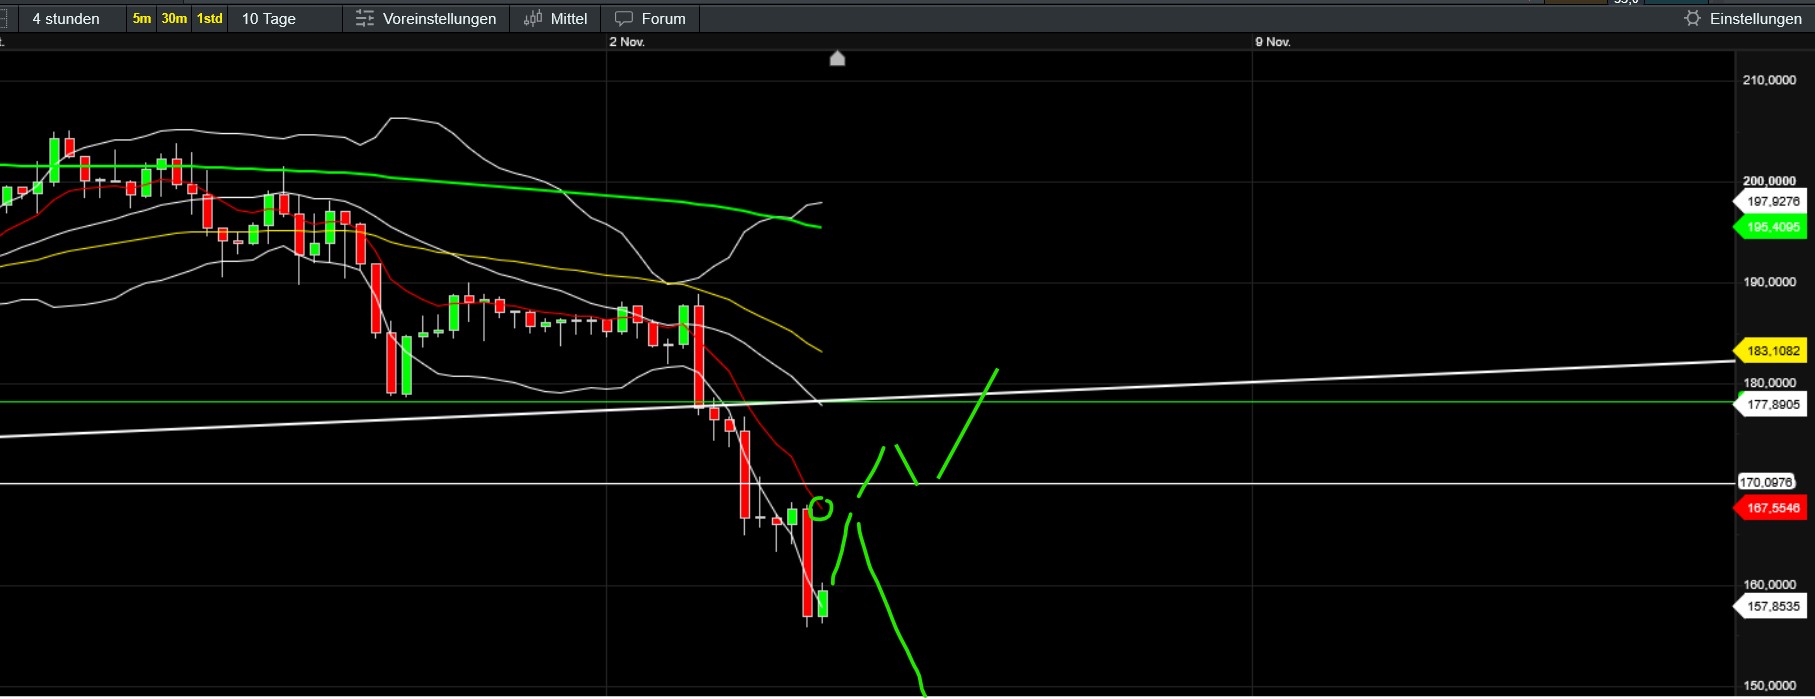Switch chart interval to 30m
1815x699 pixels.
click(174, 19)
